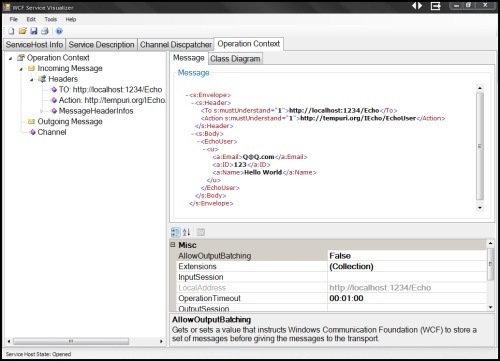Click the Print toolbar icon

(45, 31)
